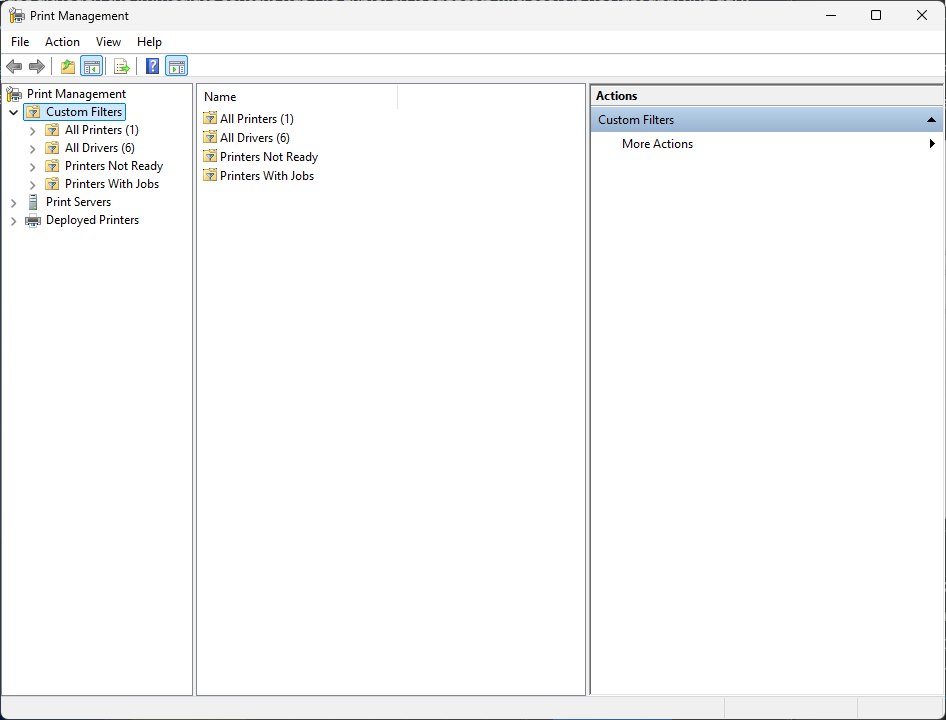Viewport: 946px width, 720px height.
Task: Select Deployed Printers label in tree
Action: click(92, 220)
